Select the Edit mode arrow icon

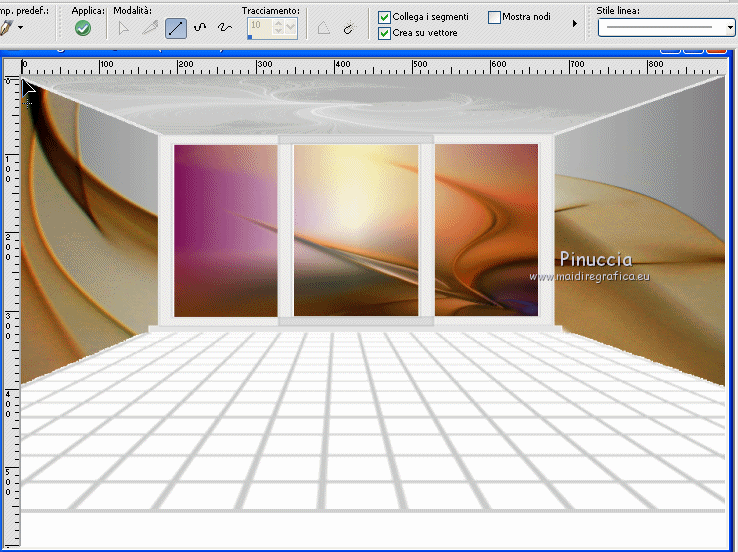click(x=123, y=28)
